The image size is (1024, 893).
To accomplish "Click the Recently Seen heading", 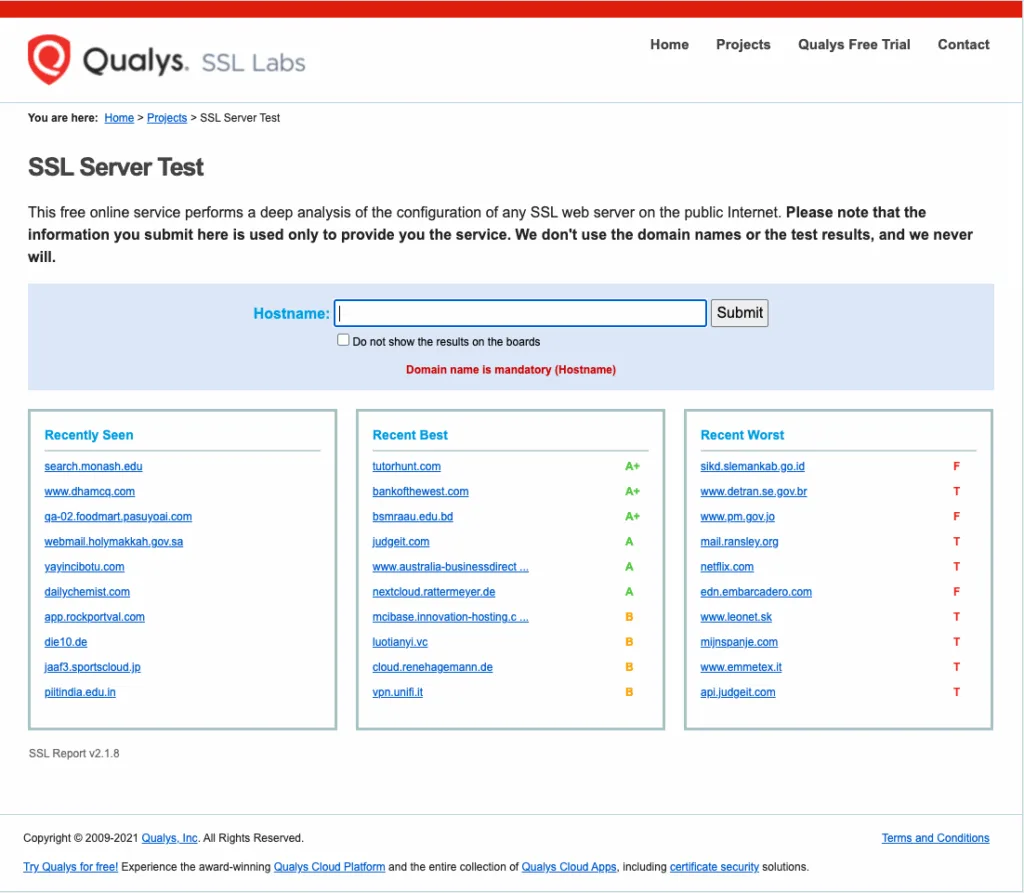I will coord(89,435).
